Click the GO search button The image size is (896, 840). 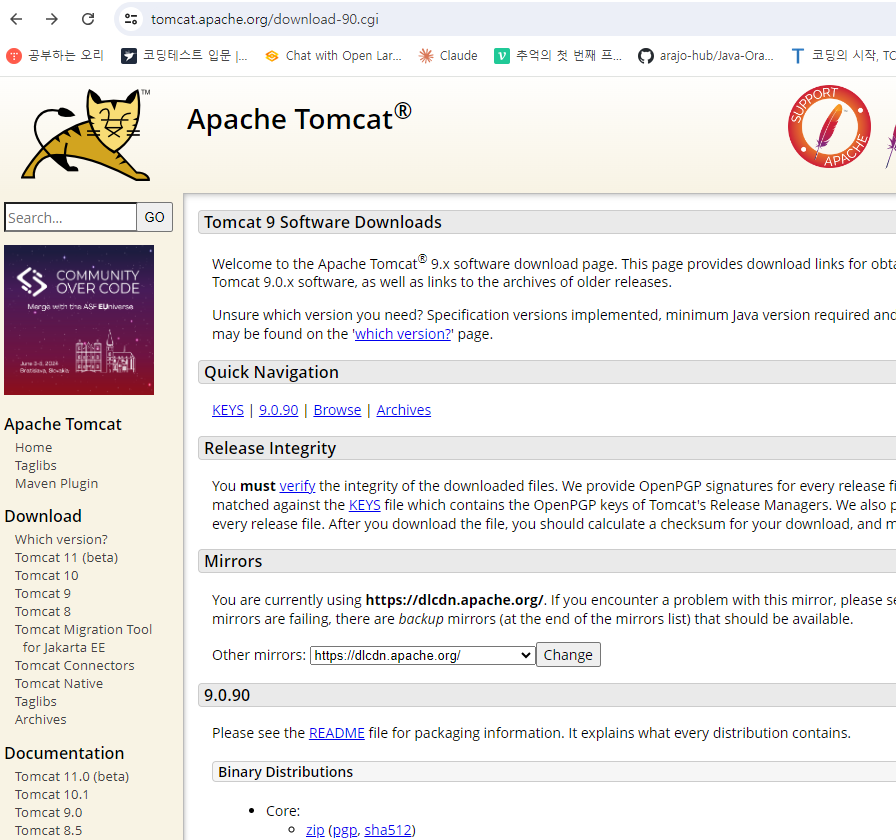tap(154, 217)
